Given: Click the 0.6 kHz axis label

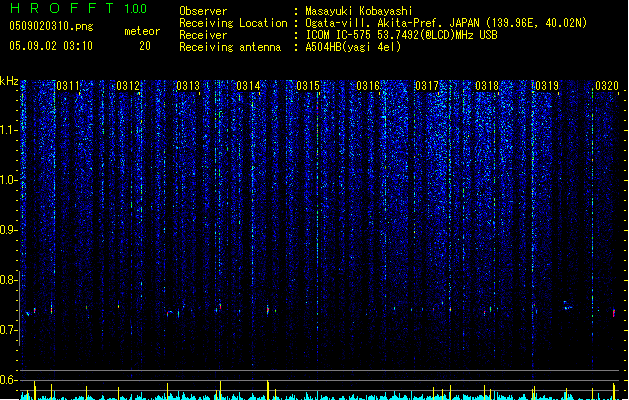Looking at the screenshot, I should click(x=8, y=380).
